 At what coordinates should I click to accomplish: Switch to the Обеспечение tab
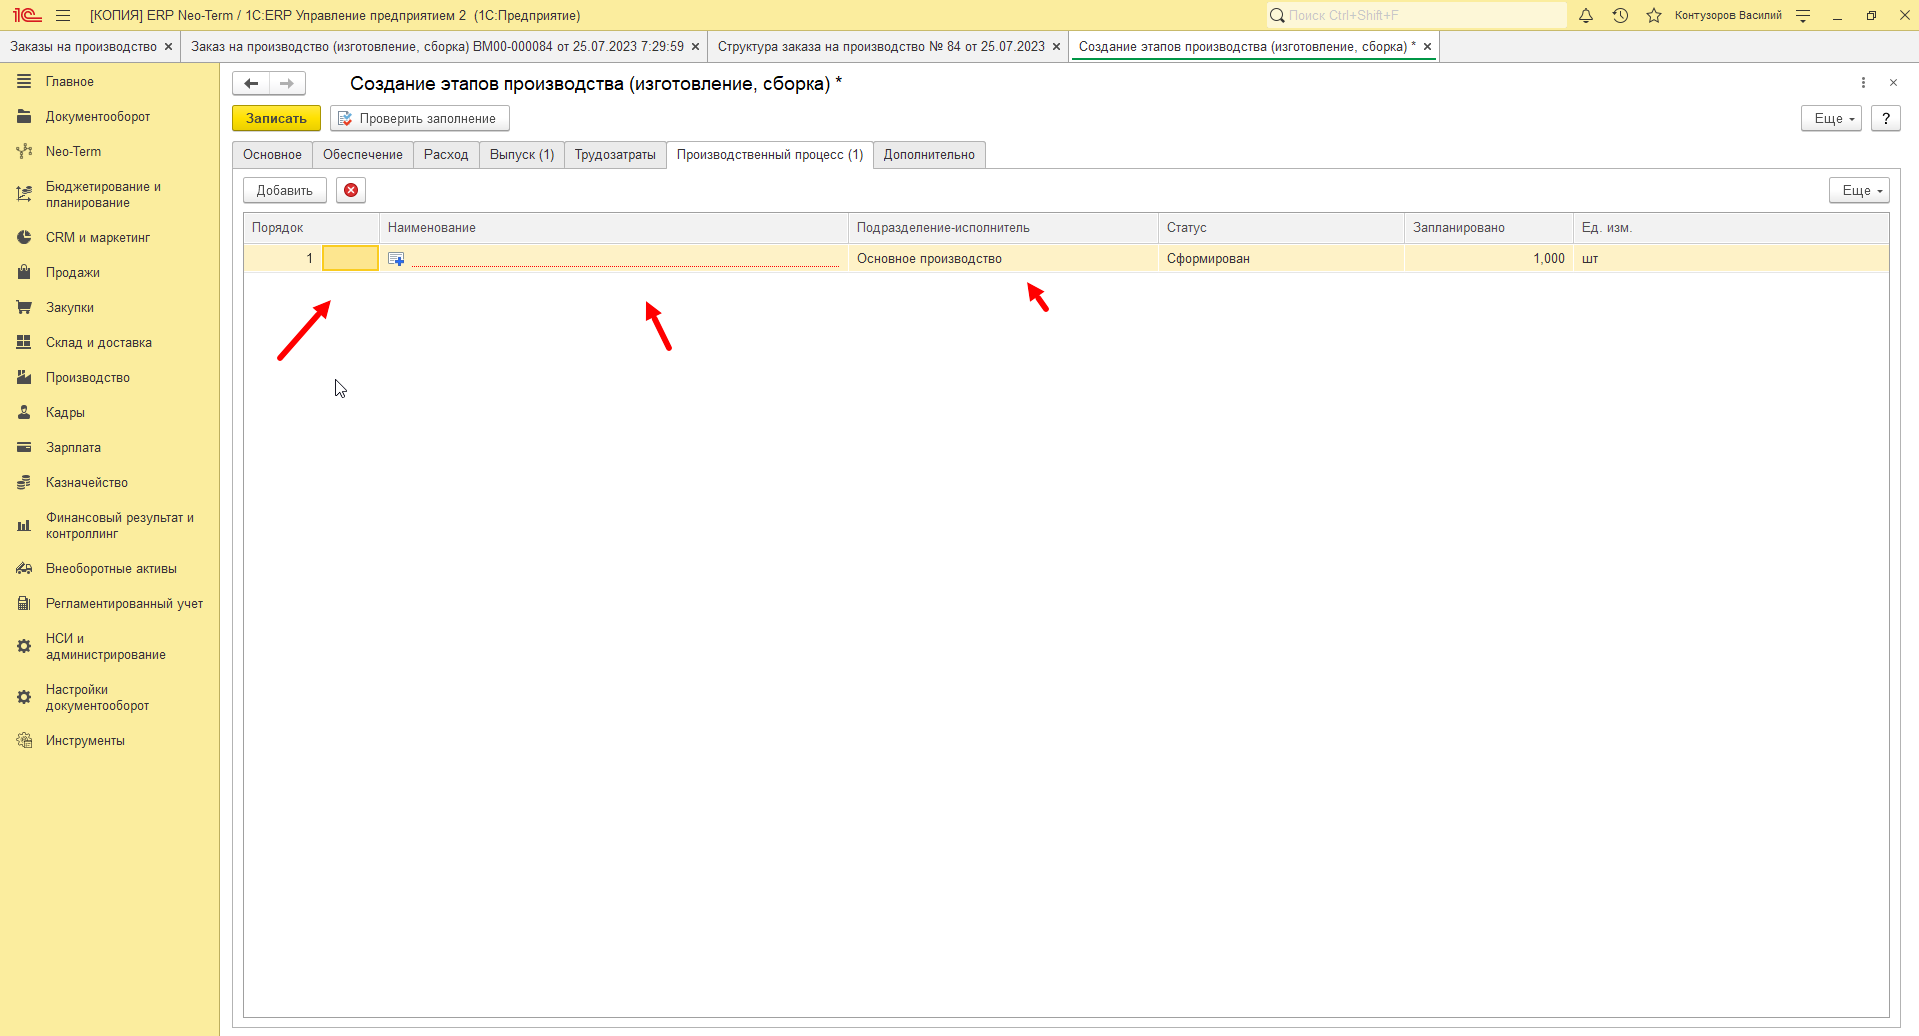point(363,155)
